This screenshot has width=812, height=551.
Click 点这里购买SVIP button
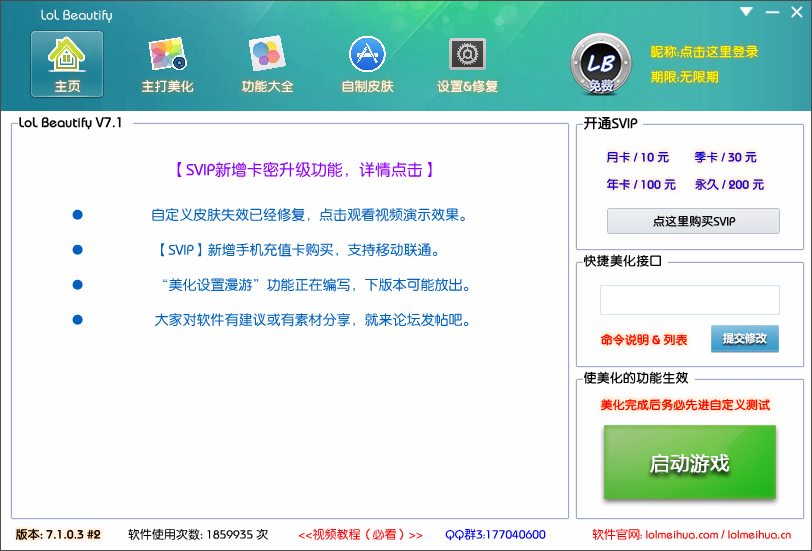(x=693, y=221)
